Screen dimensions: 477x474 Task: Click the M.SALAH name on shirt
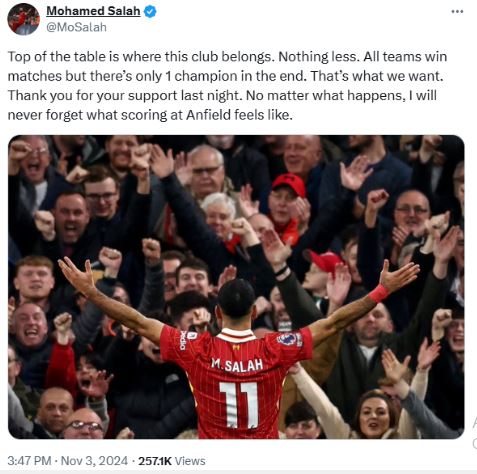point(237,365)
